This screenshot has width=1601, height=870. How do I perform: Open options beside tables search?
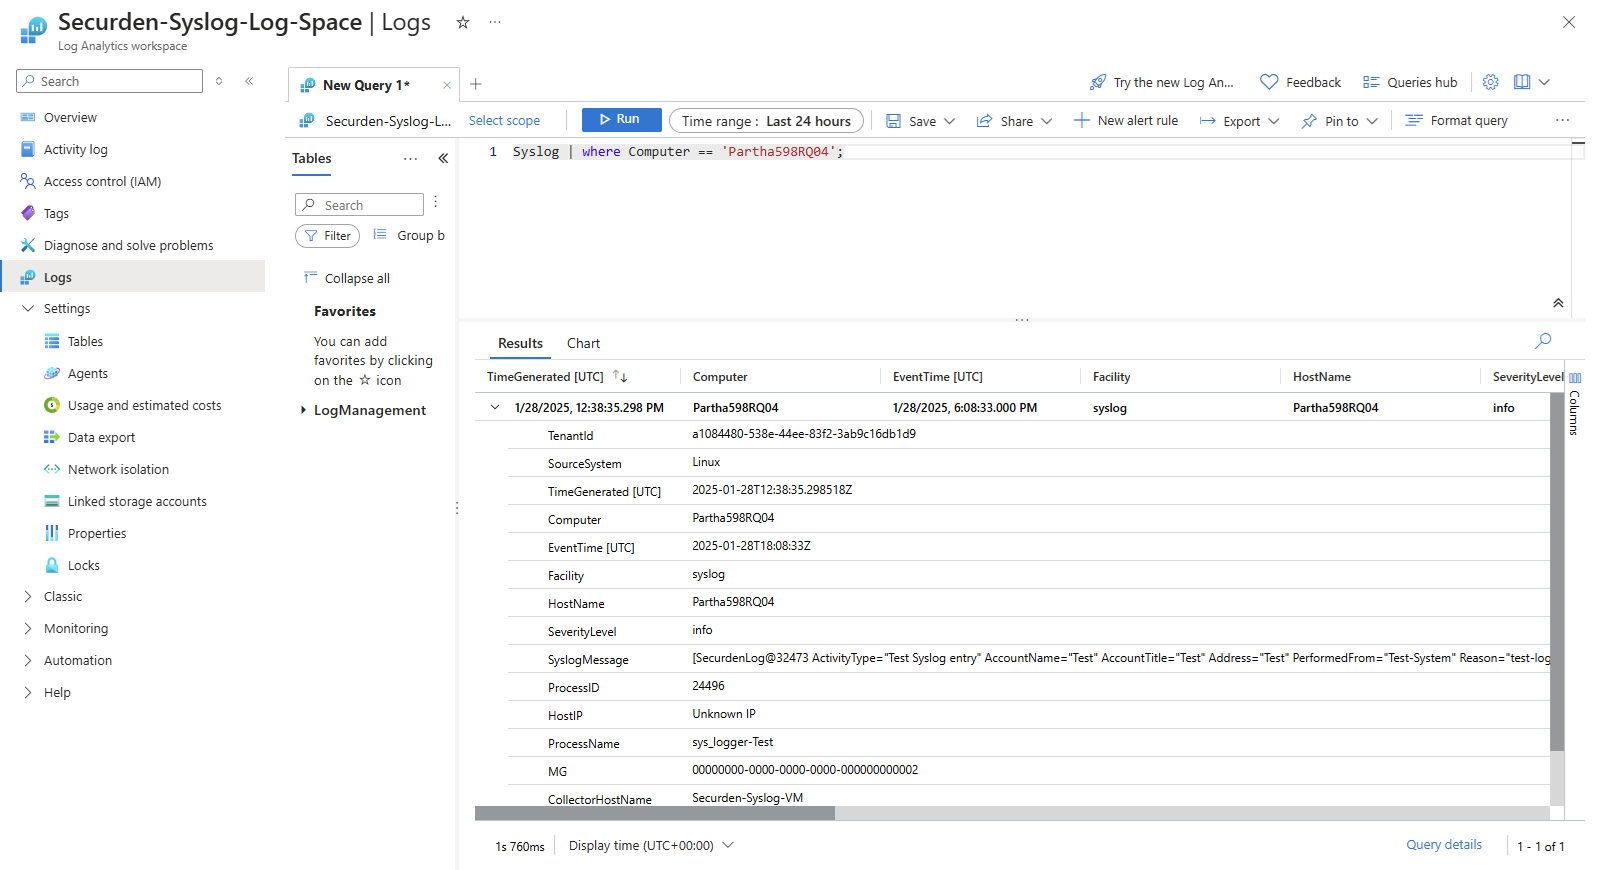click(436, 203)
